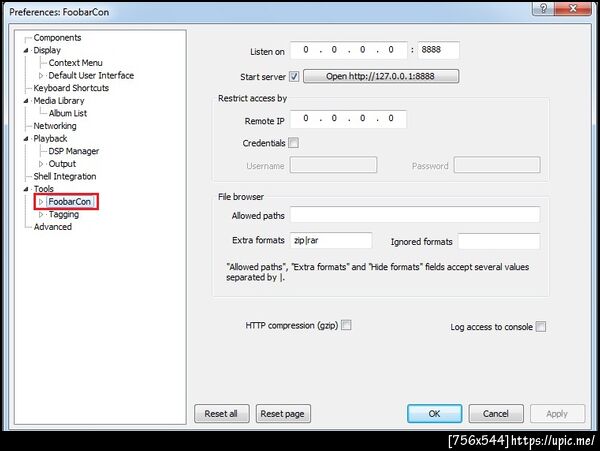The image size is (600, 451).
Task: Uncheck the Start server checkbox
Action: pos(294,77)
